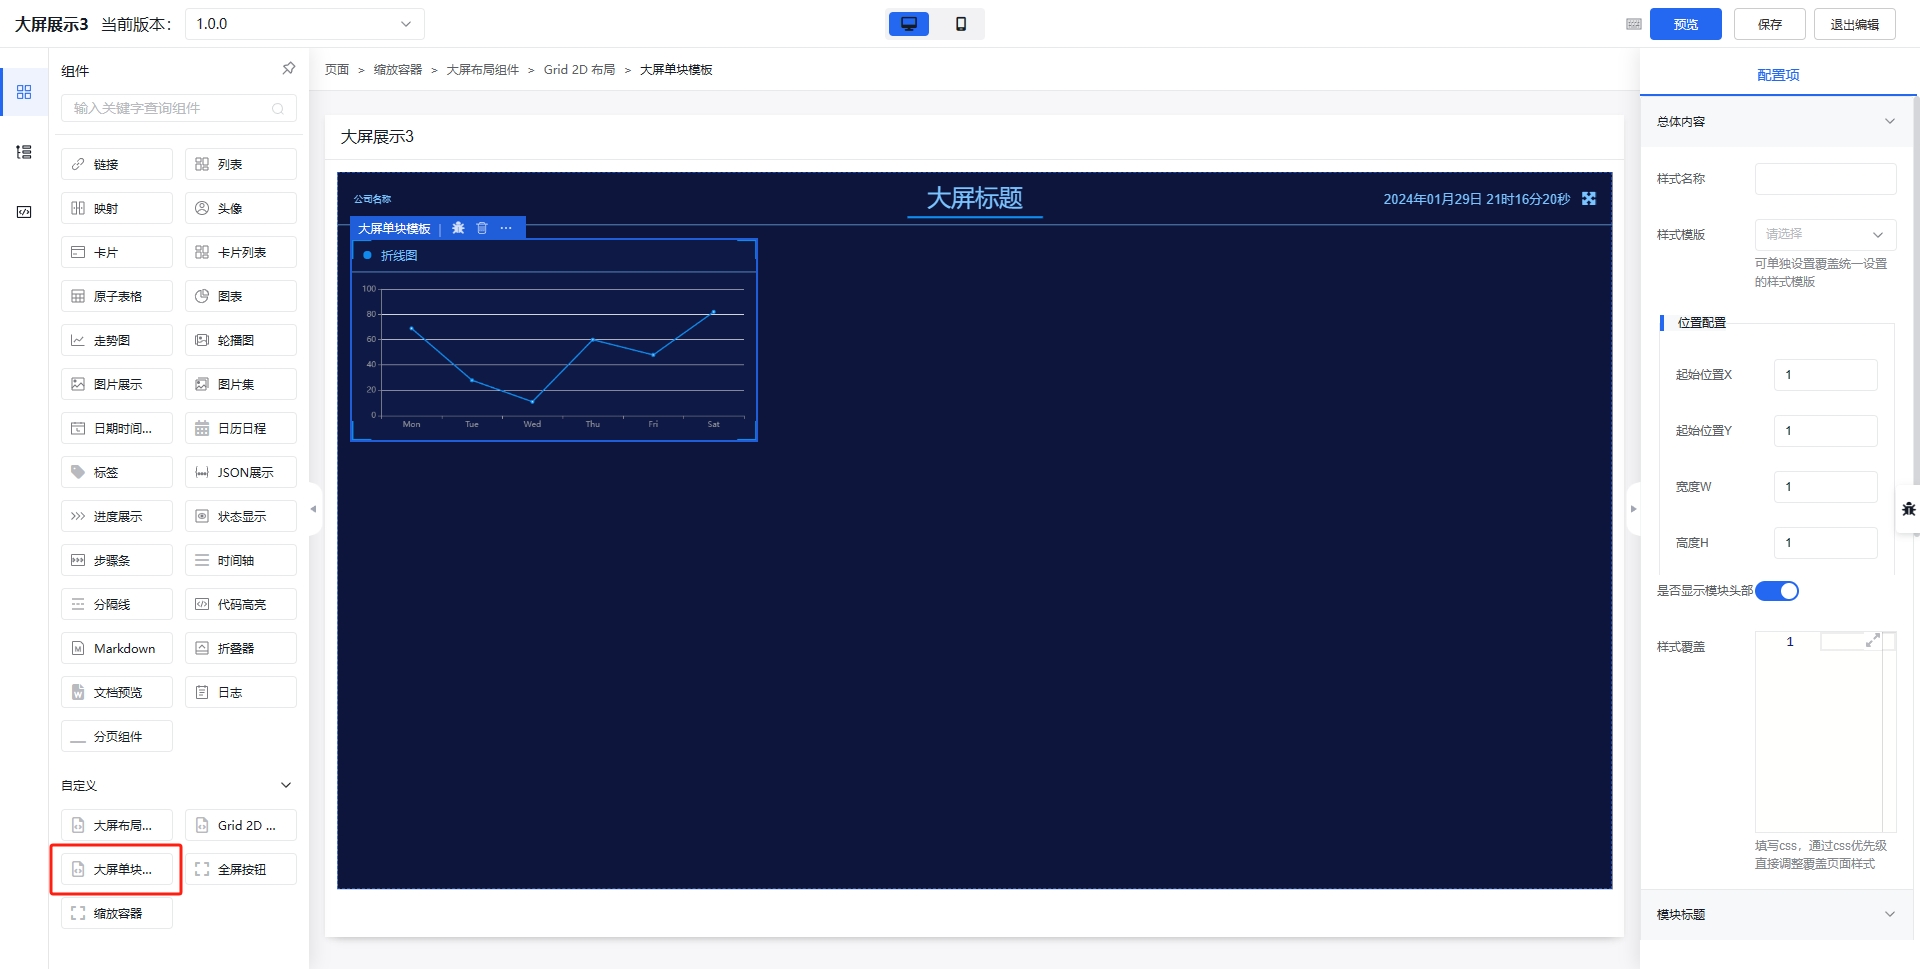This screenshot has height=969, width=1920.
Task: Select the 原子表格 component
Action: 117,296
